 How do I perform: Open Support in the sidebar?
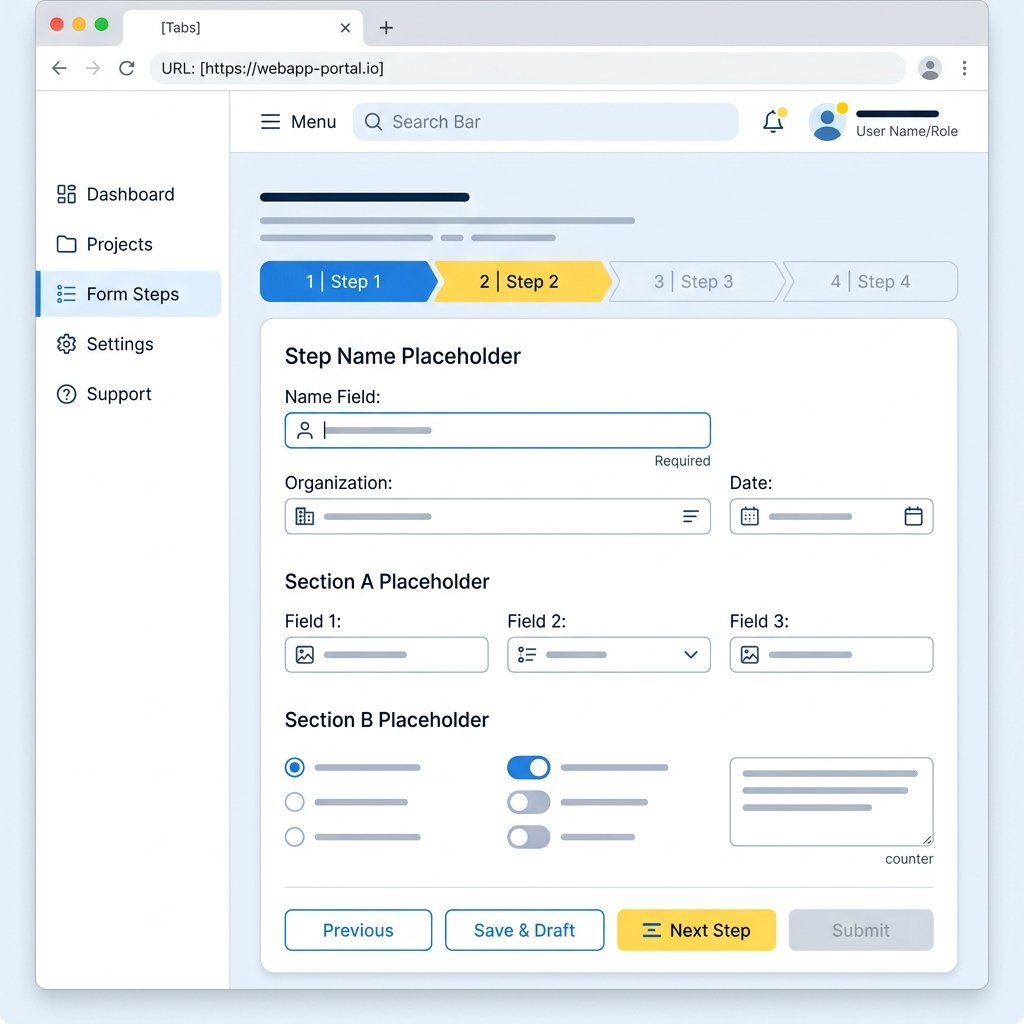tap(129, 394)
